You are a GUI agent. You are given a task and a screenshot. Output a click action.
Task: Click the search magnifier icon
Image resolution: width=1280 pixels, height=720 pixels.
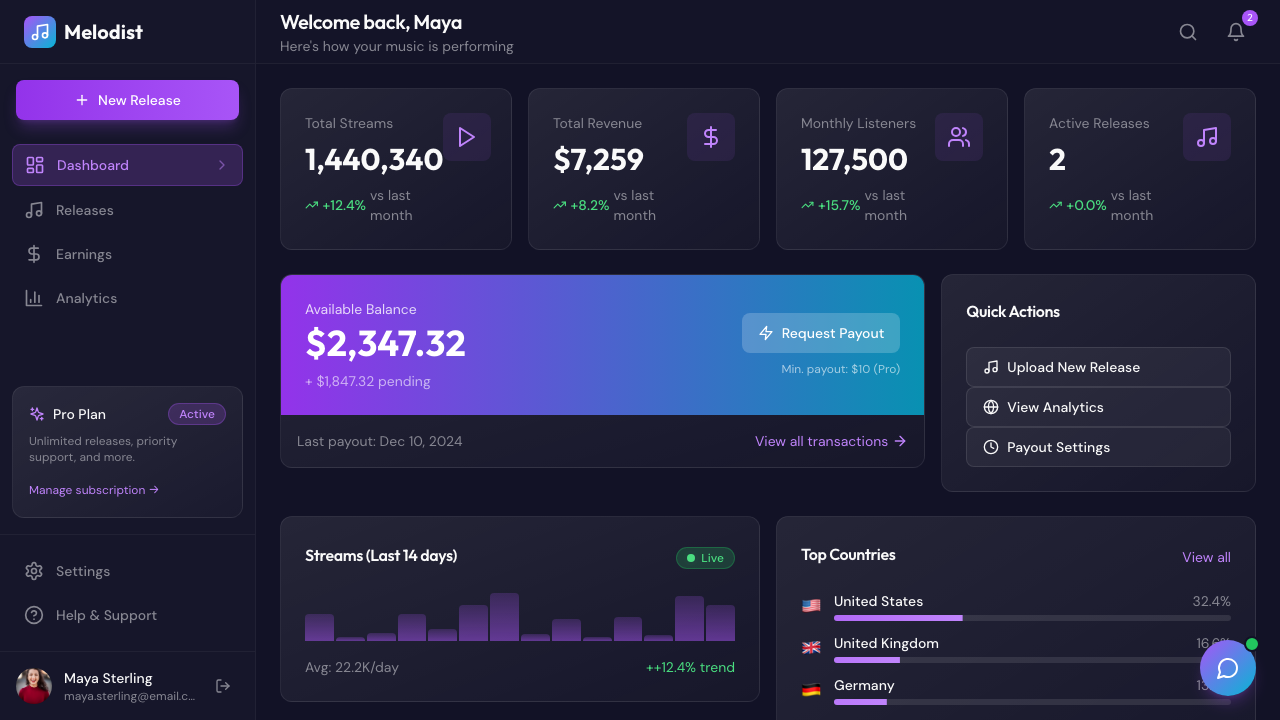[1188, 32]
